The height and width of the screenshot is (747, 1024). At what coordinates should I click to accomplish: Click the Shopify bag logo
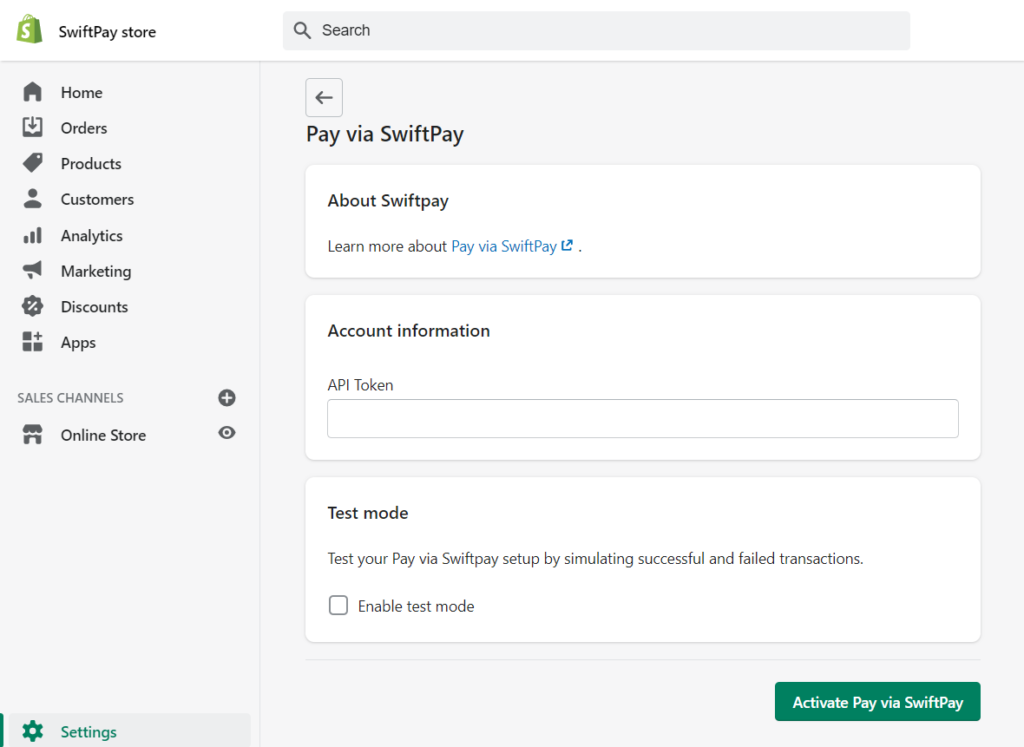click(x=29, y=30)
